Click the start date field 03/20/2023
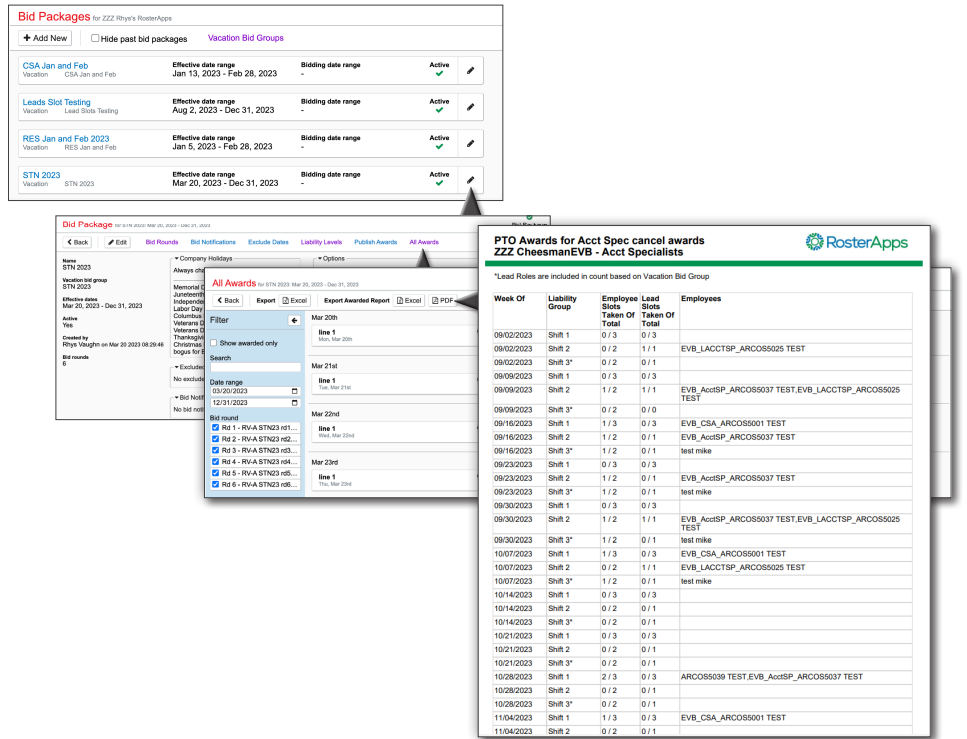The height and width of the screenshot is (739, 967). coord(255,391)
